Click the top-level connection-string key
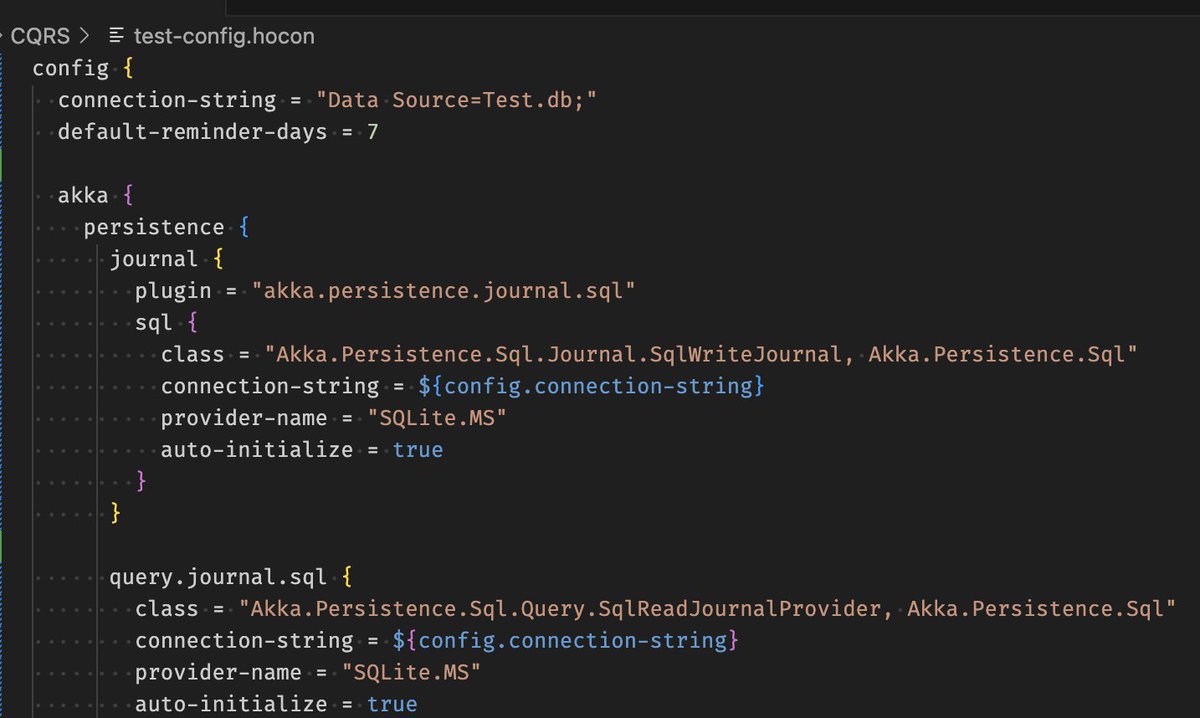1200x718 pixels. [x=167, y=101]
